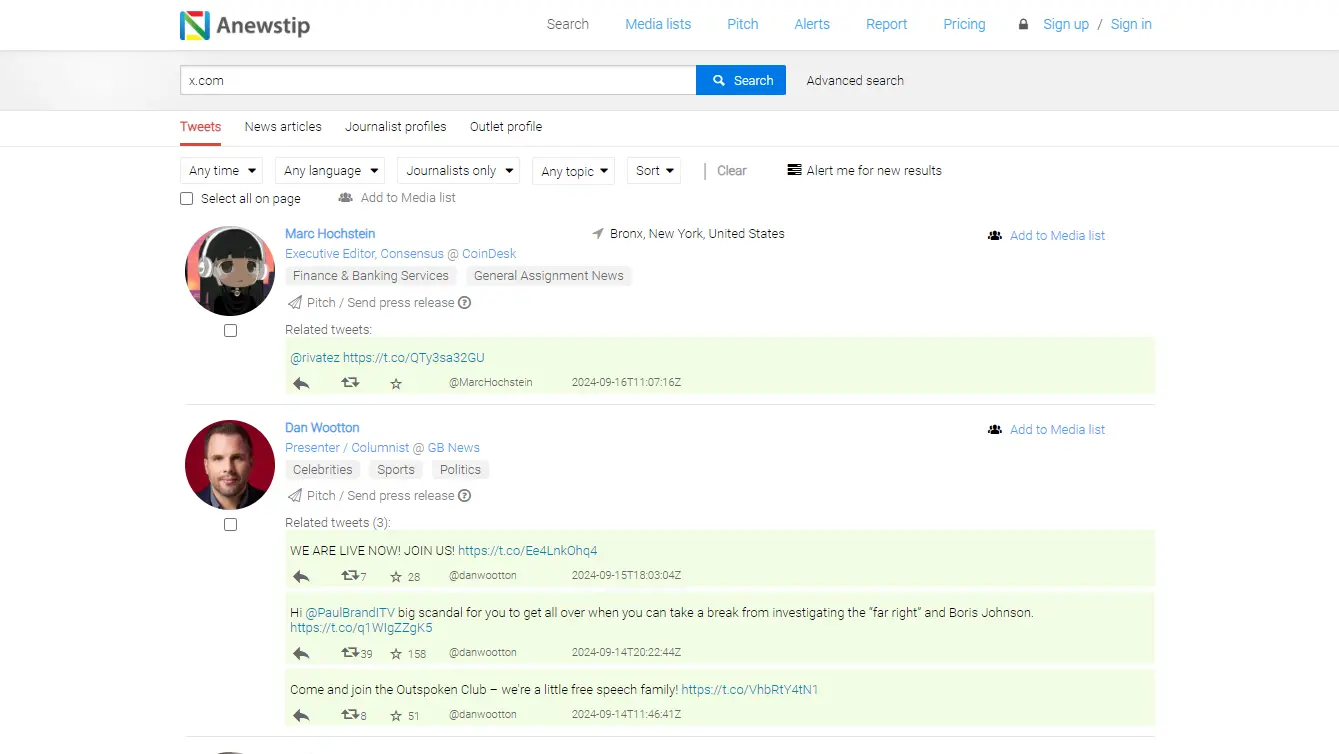Click paper plane icon in Dan Wootton's Pitch row
The image size is (1339, 754).
[295, 495]
